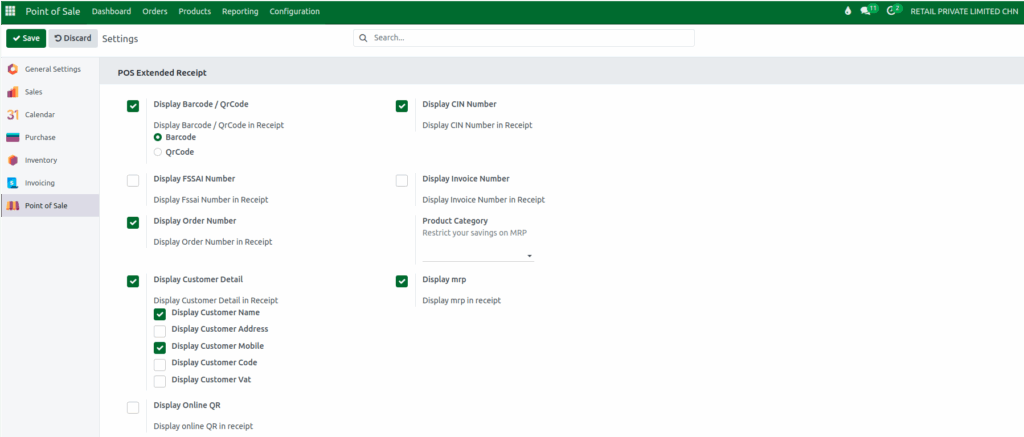Enable Display Customer Vat checkbox
This screenshot has width=1024, height=437.
click(160, 381)
